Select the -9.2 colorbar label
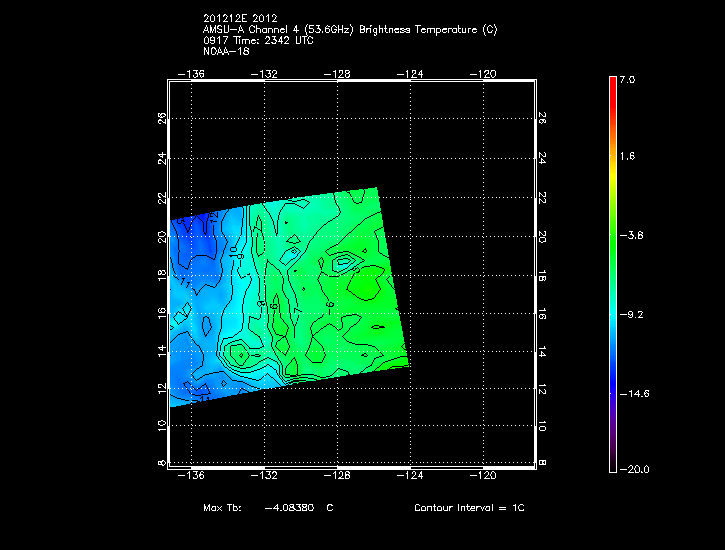Viewport: 725px width, 550px height. coord(631,315)
